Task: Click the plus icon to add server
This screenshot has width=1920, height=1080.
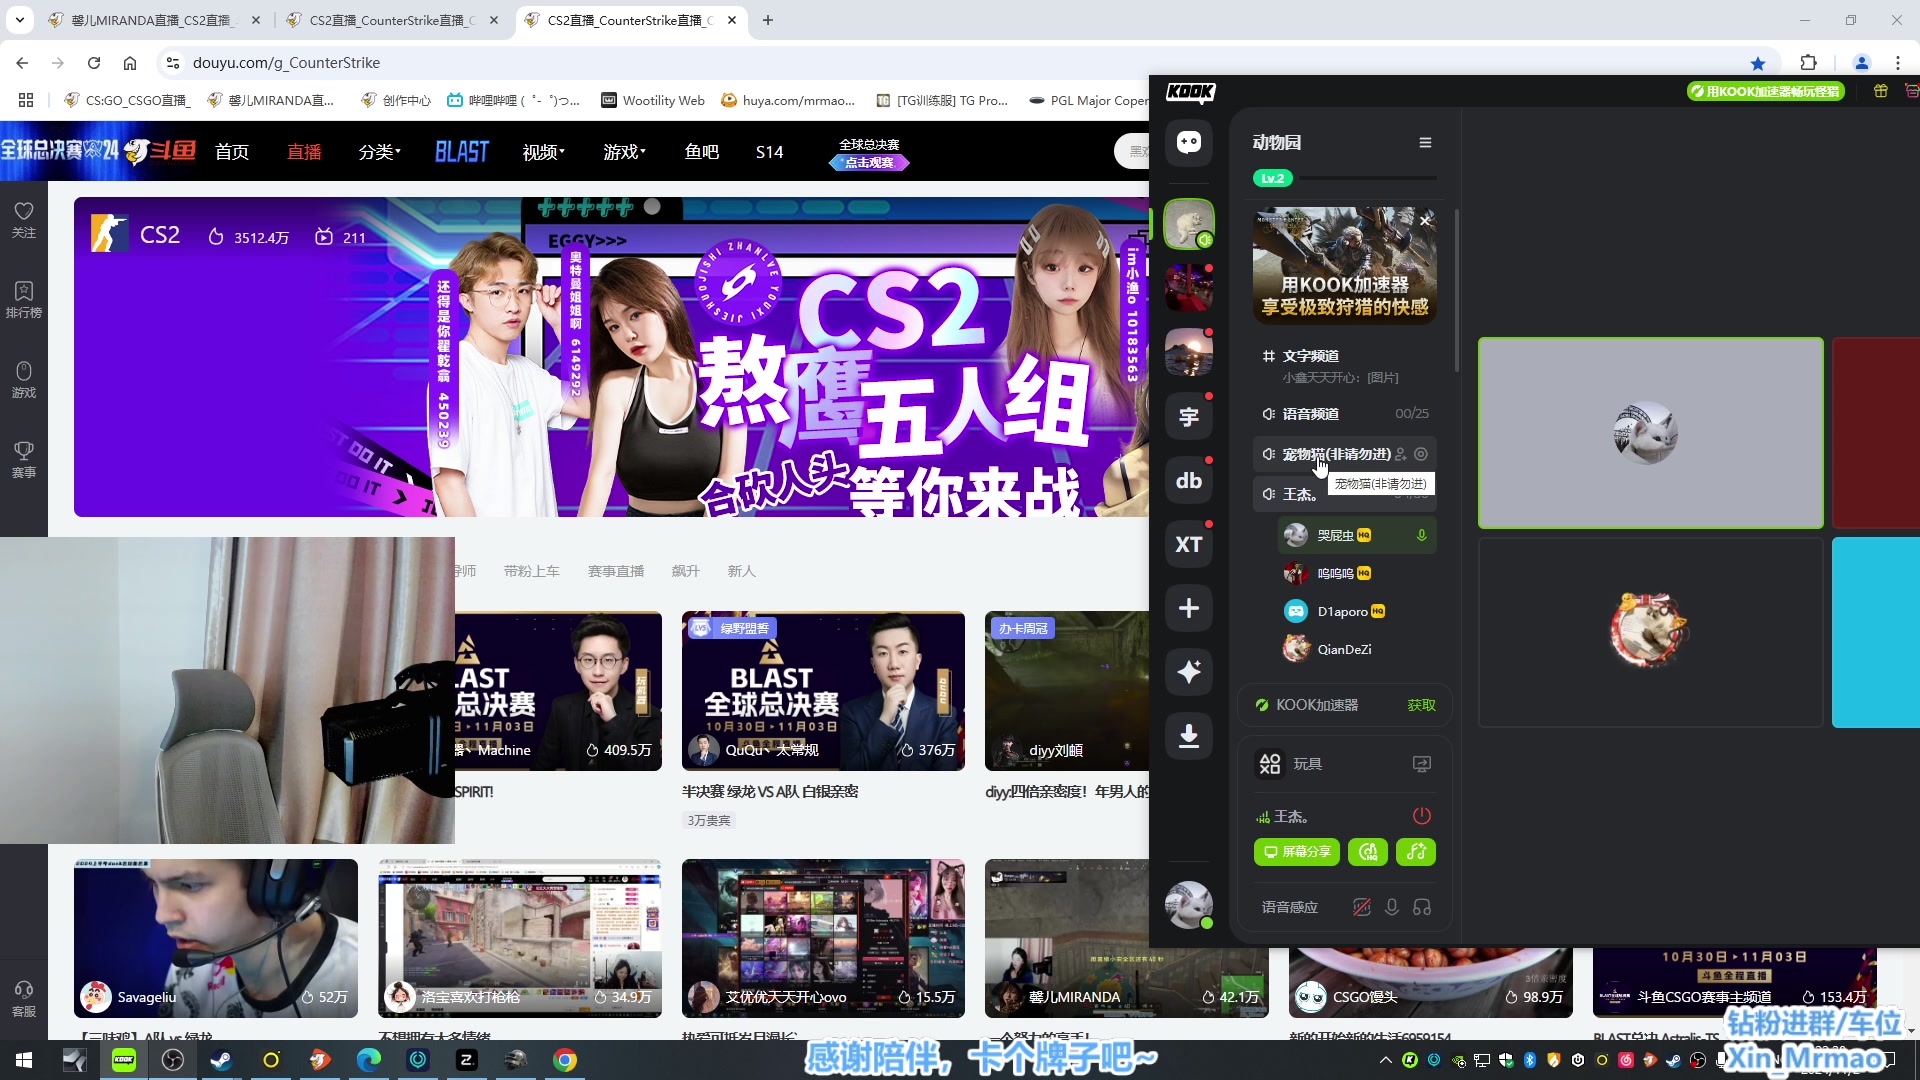Action: (x=1189, y=608)
